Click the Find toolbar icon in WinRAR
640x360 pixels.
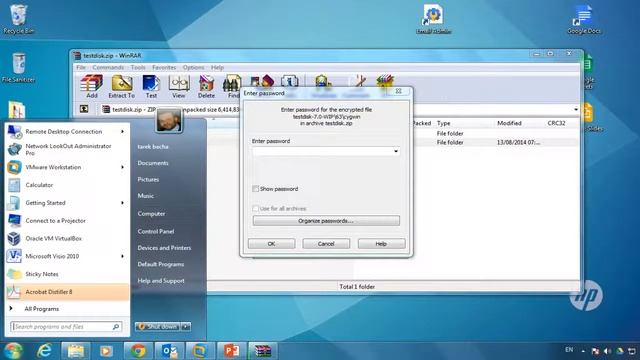tap(232, 86)
